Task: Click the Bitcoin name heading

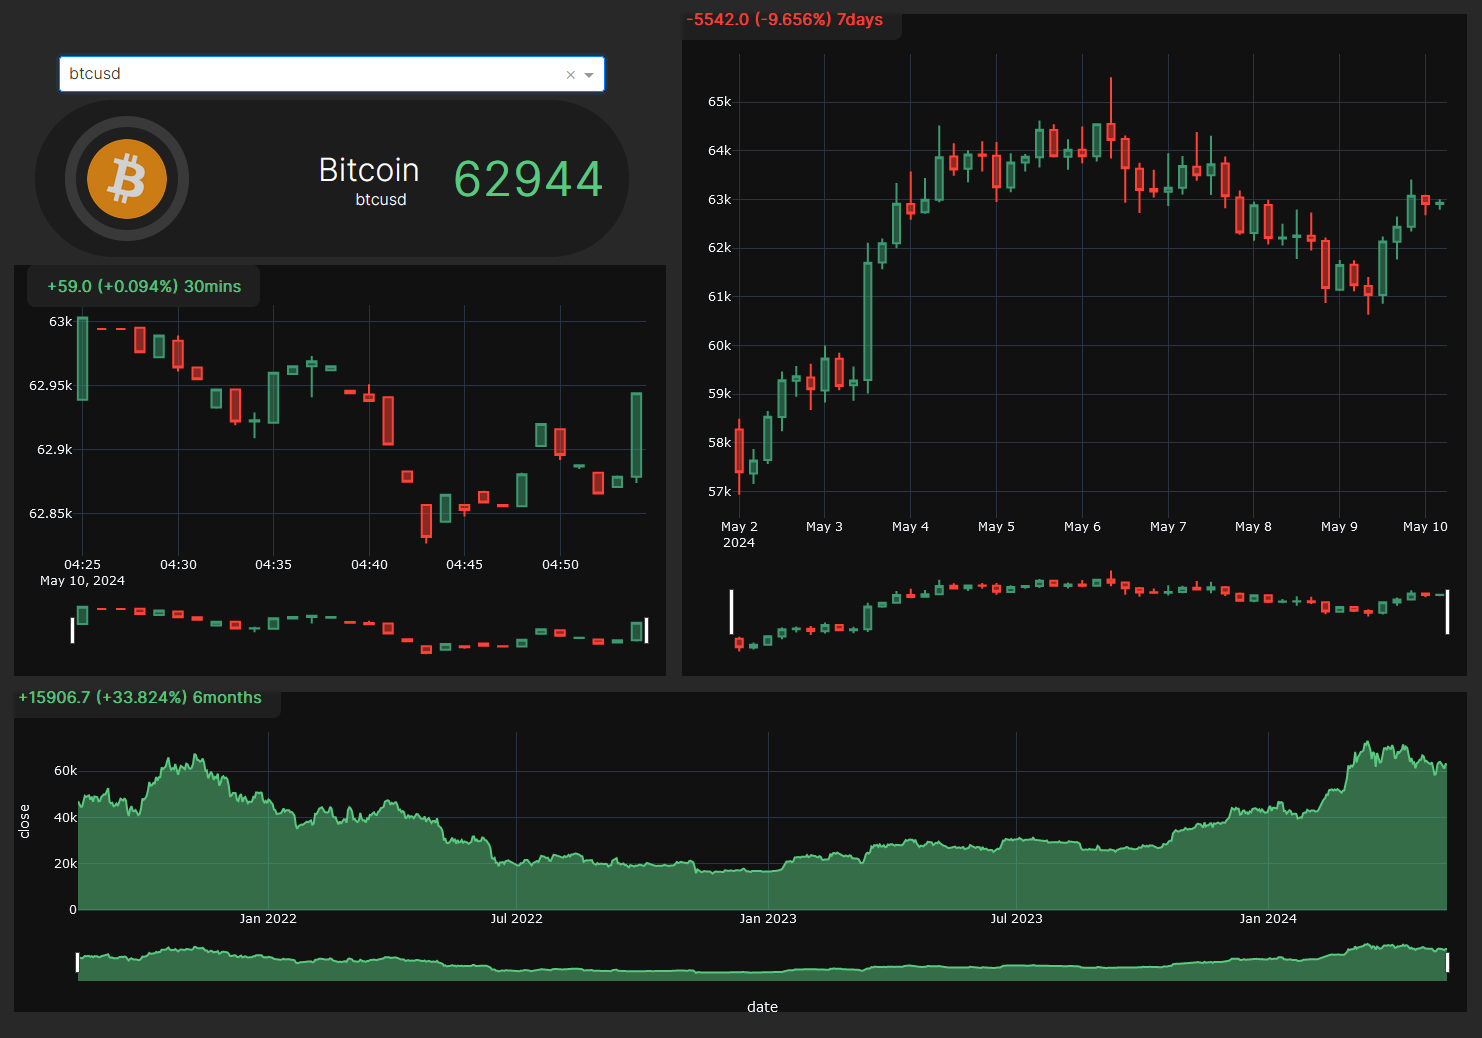Action: pos(368,170)
